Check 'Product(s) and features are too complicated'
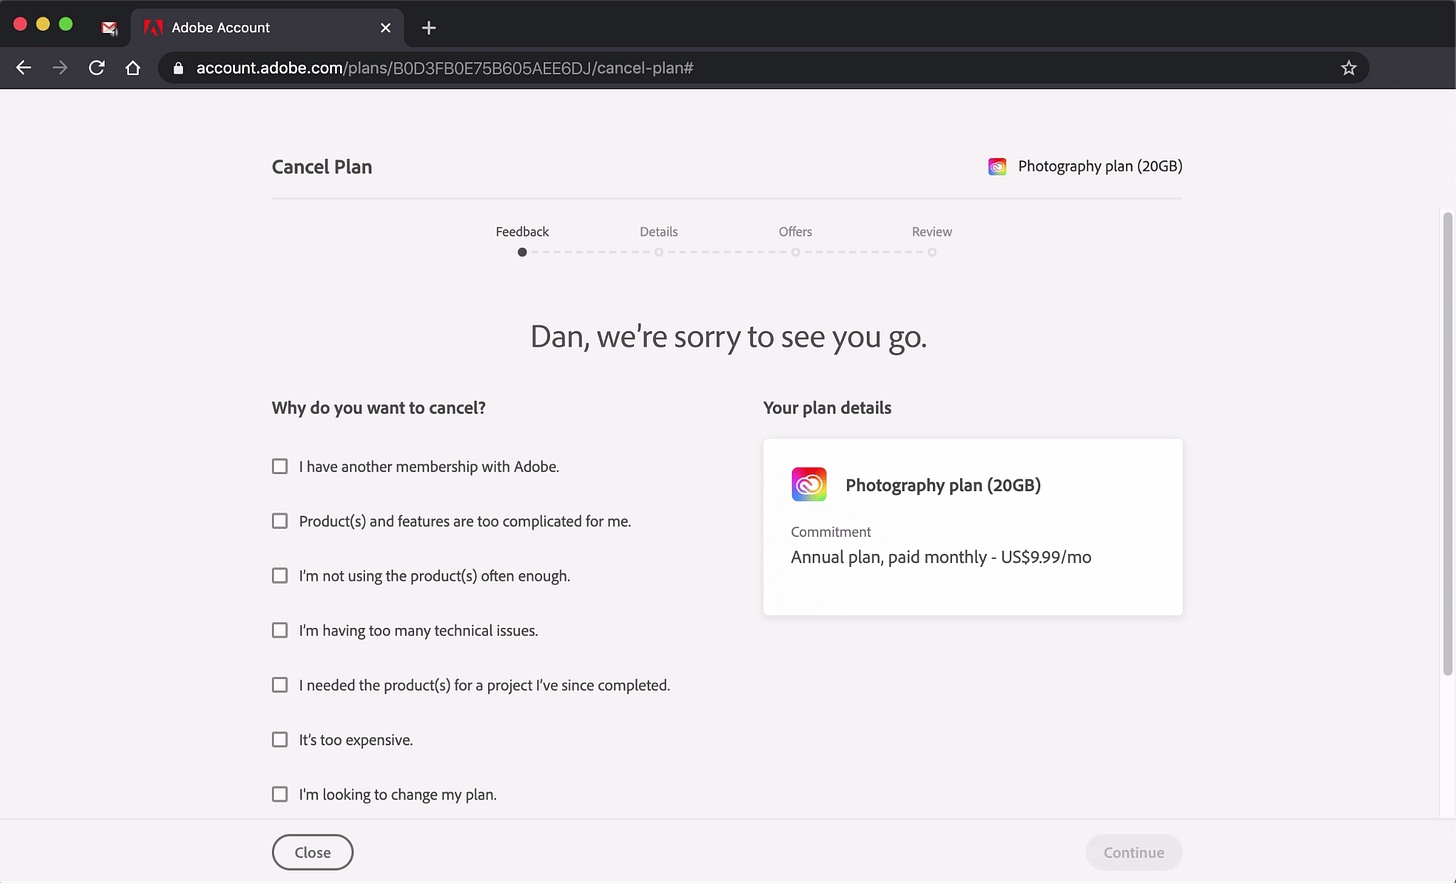Image resolution: width=1456 pixels, height=890 pixels. point(280,521)
